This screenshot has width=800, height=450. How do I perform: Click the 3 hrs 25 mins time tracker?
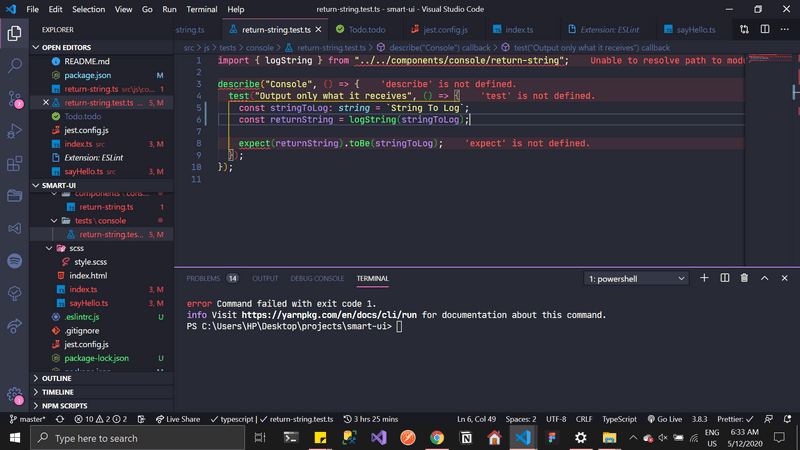point(370,419)
